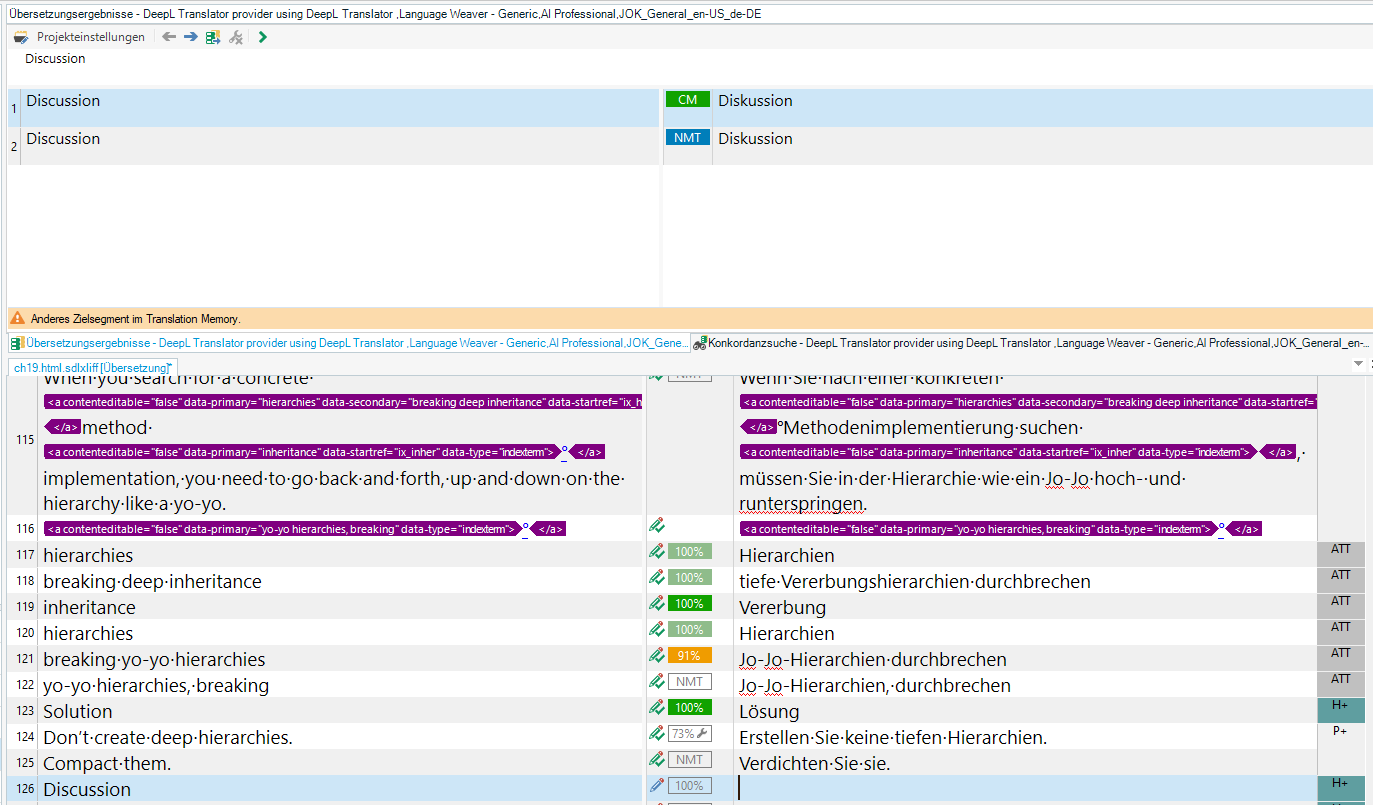This screenshot has height=805, width=1373.
Task: Select the CM match result 'Diskussion'
Action: [755, 101]
